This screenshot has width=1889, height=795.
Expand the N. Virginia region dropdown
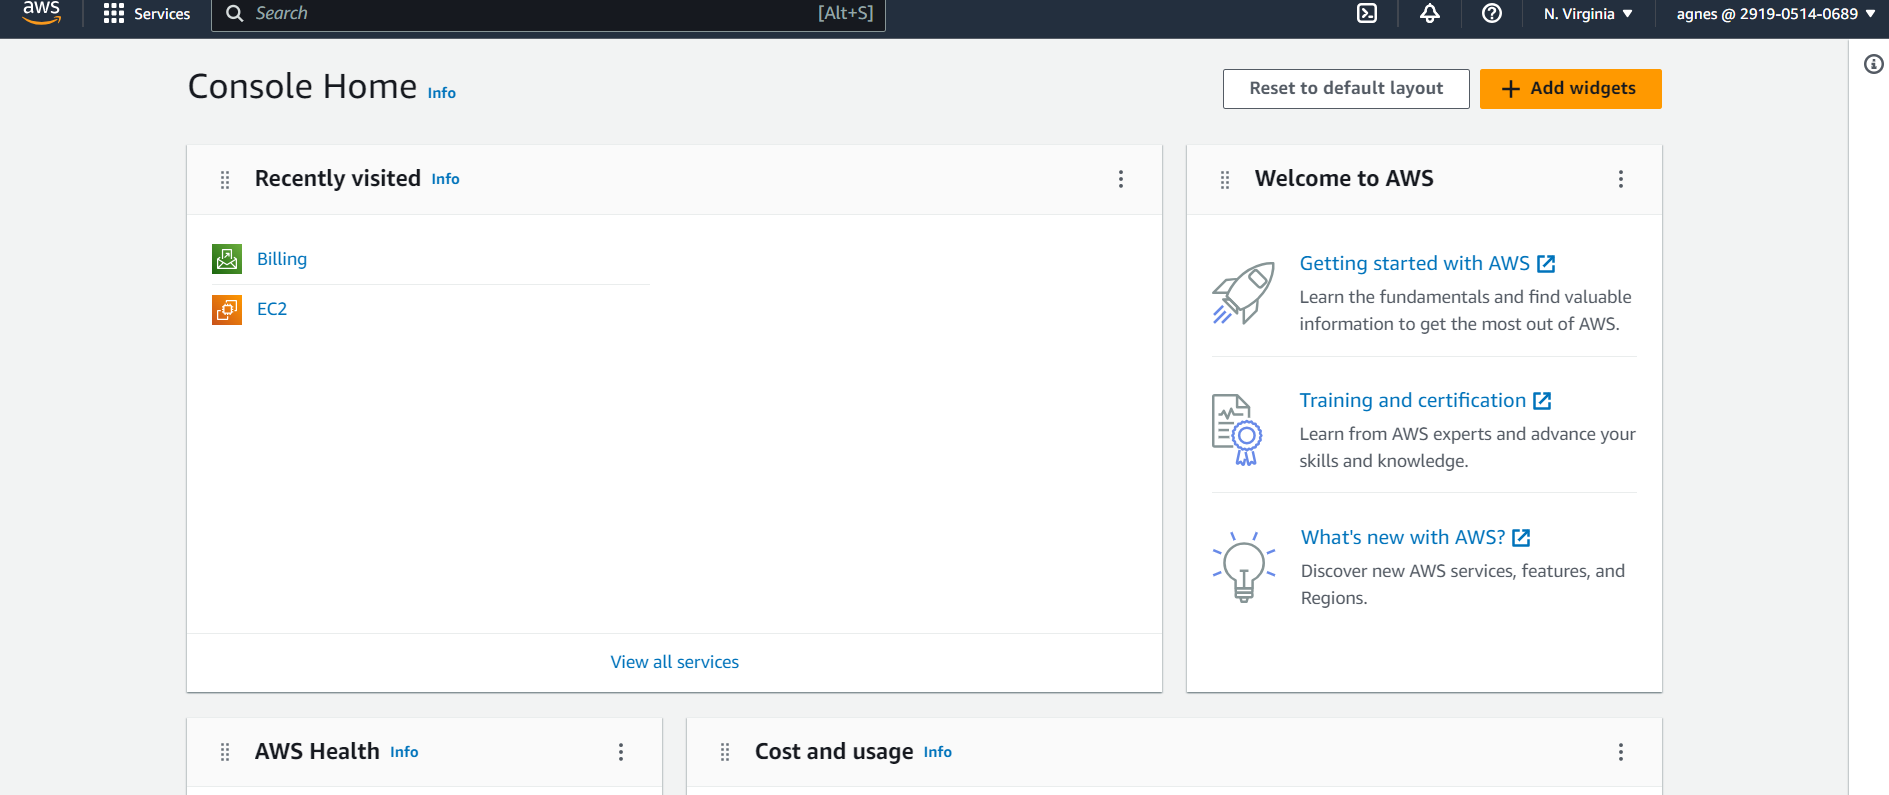pyautogui.click(x=1588, y=14)
